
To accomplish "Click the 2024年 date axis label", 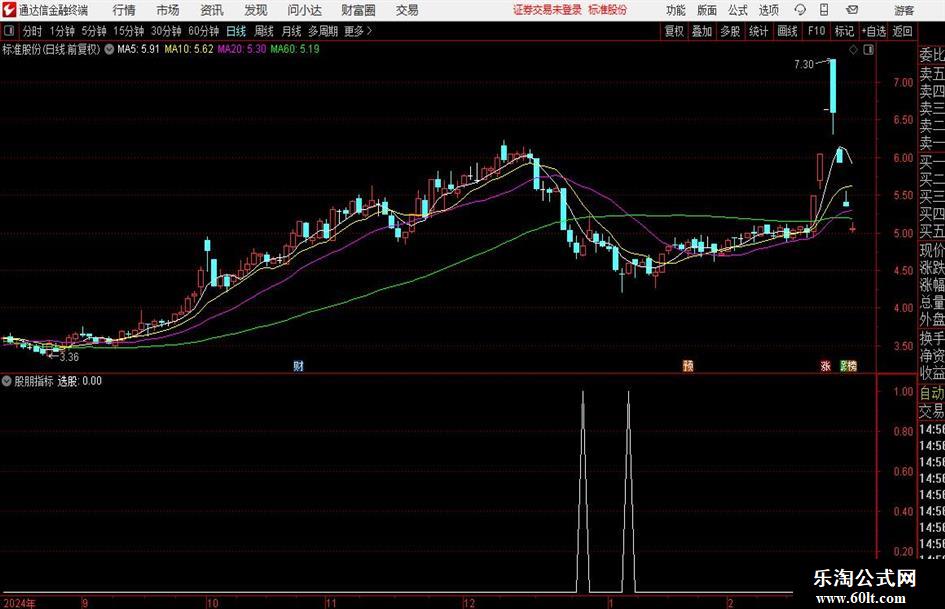I will [19, 603].
